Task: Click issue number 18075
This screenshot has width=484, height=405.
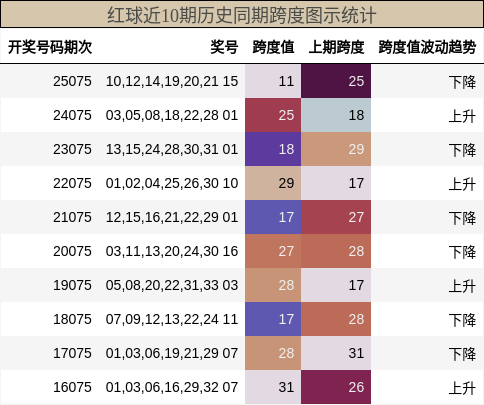Action: [x=72, y=319]
